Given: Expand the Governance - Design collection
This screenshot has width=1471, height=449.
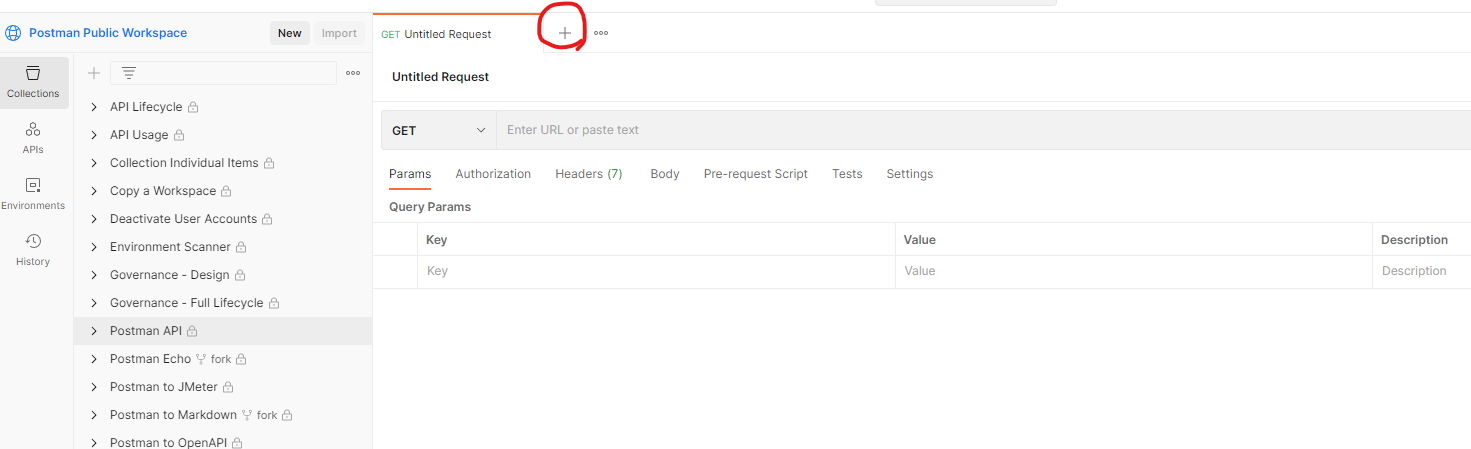Looking at the screenshot, I should click(x=94, y=275).
